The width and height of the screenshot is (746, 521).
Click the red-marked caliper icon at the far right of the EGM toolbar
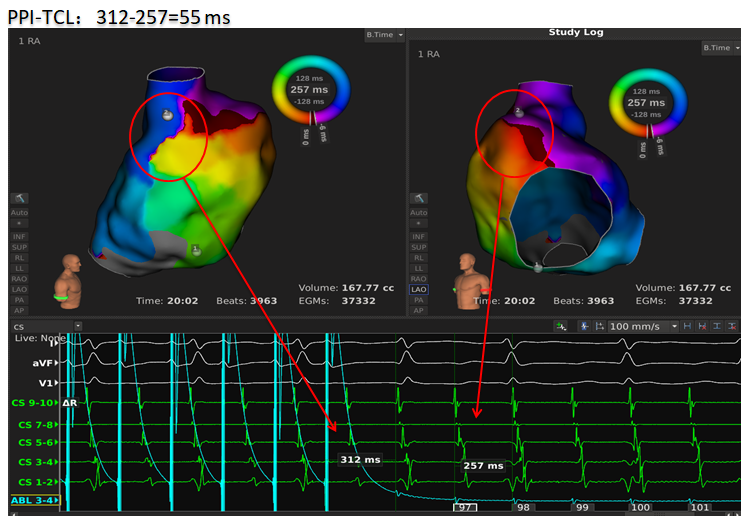(732, 327)
